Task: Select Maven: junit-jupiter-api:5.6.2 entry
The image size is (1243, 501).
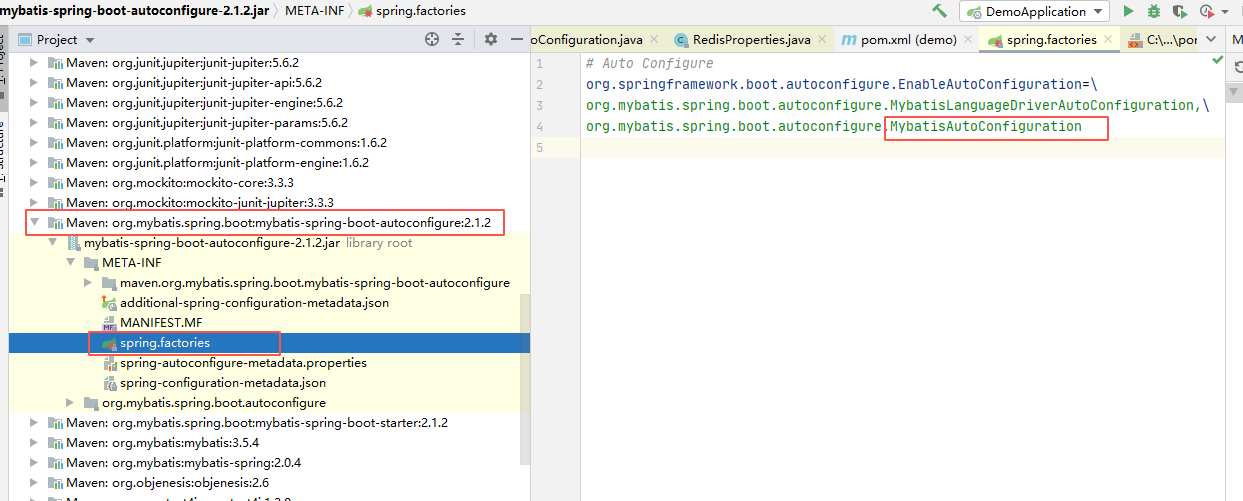Action: tap(194, 83)
